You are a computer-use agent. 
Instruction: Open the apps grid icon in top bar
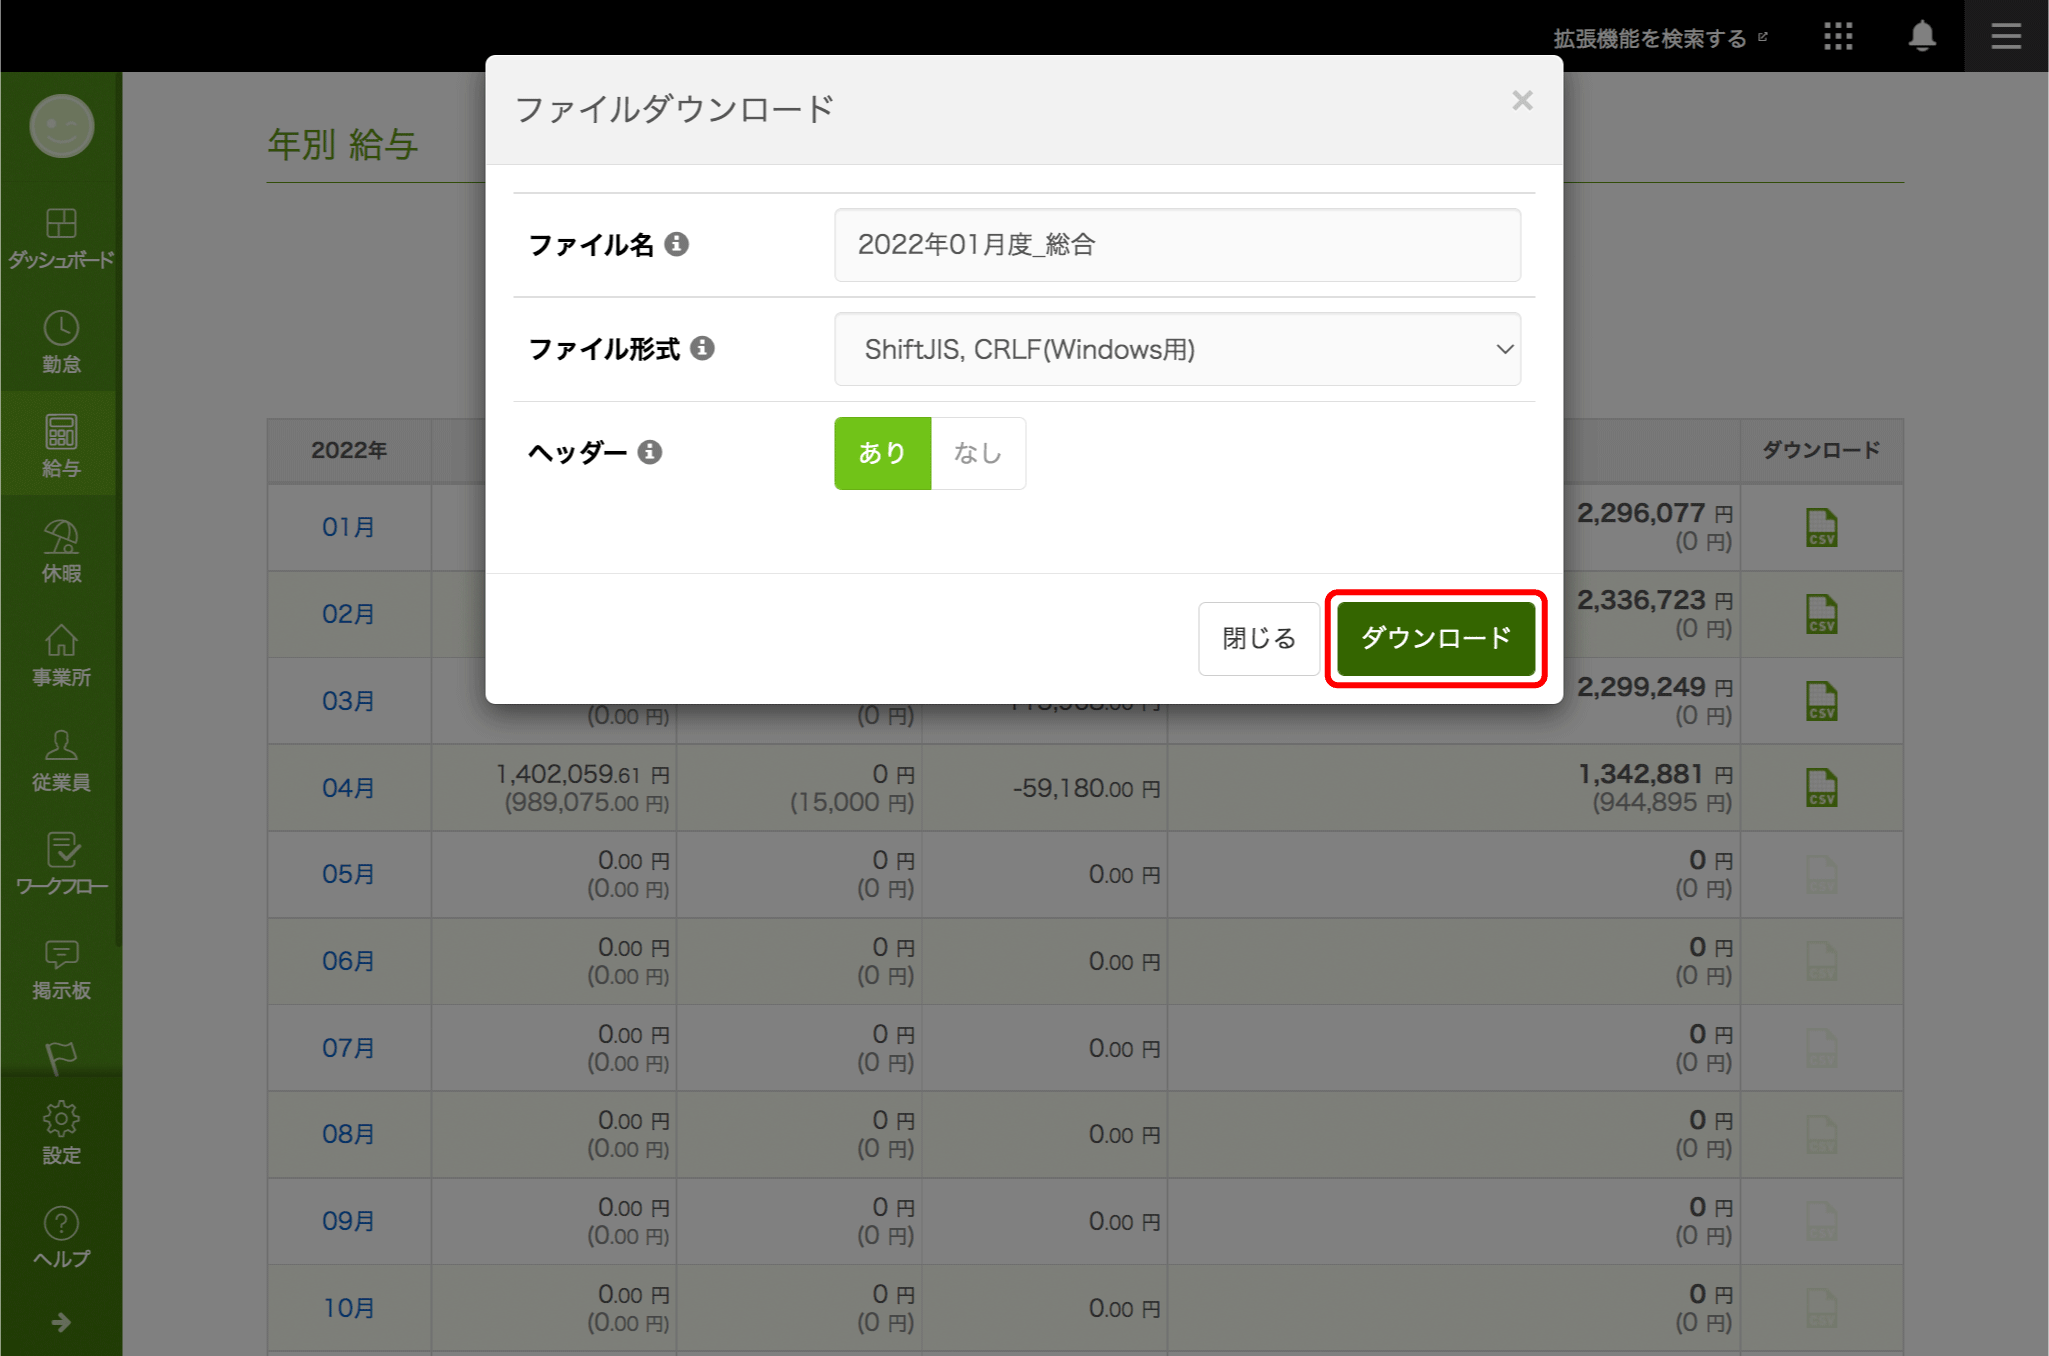pyautogui.click(x=1838, y=37)
